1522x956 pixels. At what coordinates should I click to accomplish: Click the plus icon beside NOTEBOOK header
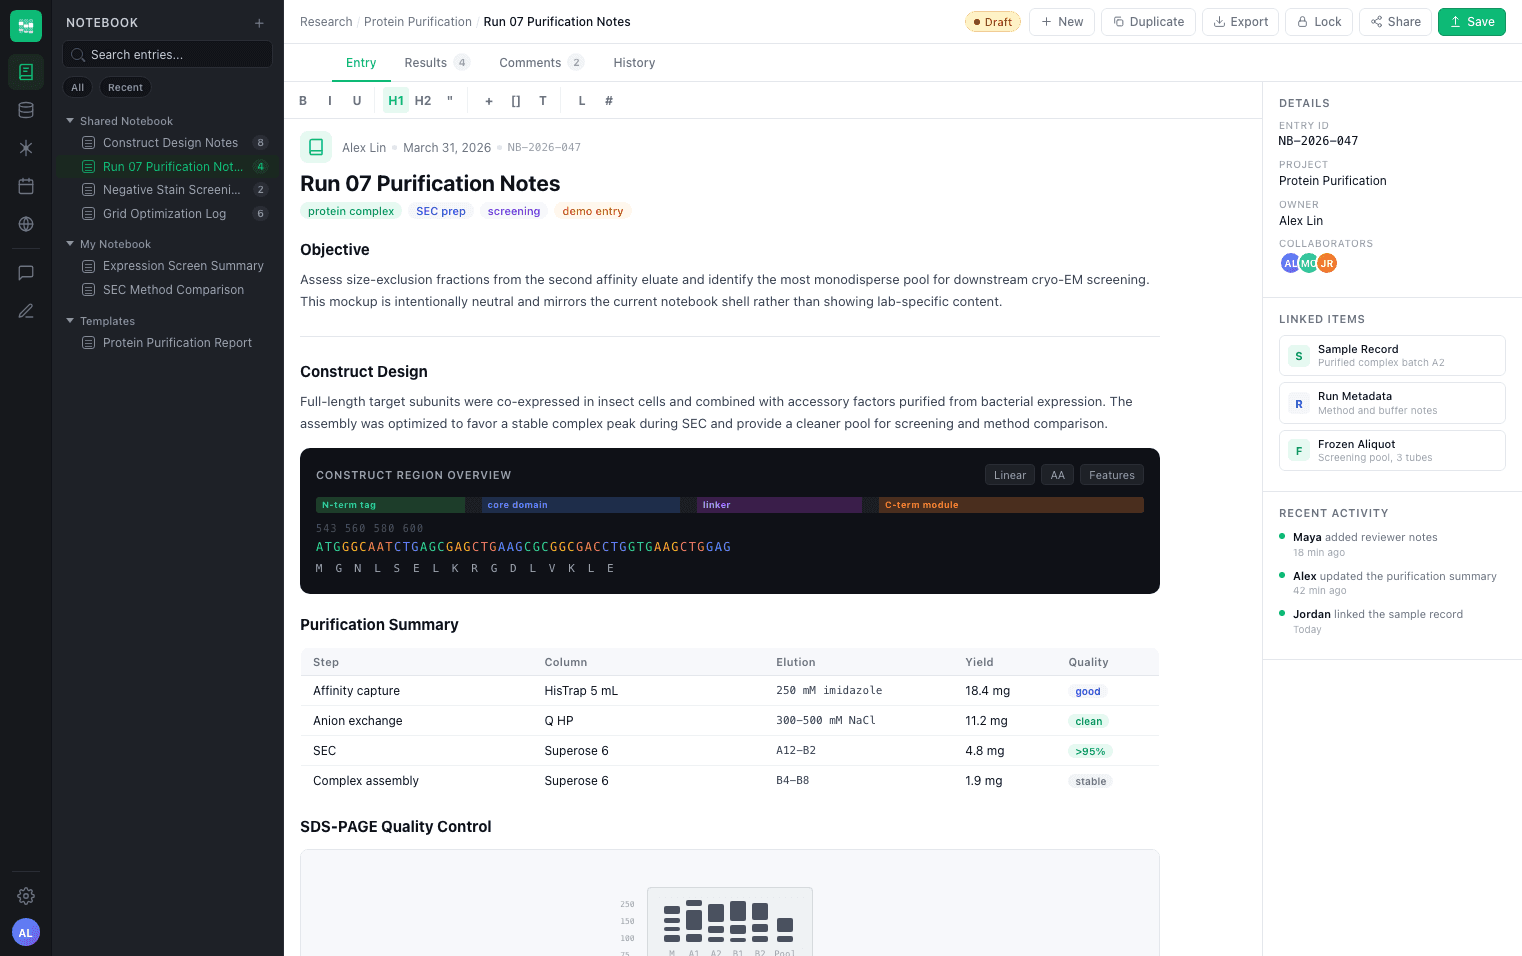coord(259,23)
